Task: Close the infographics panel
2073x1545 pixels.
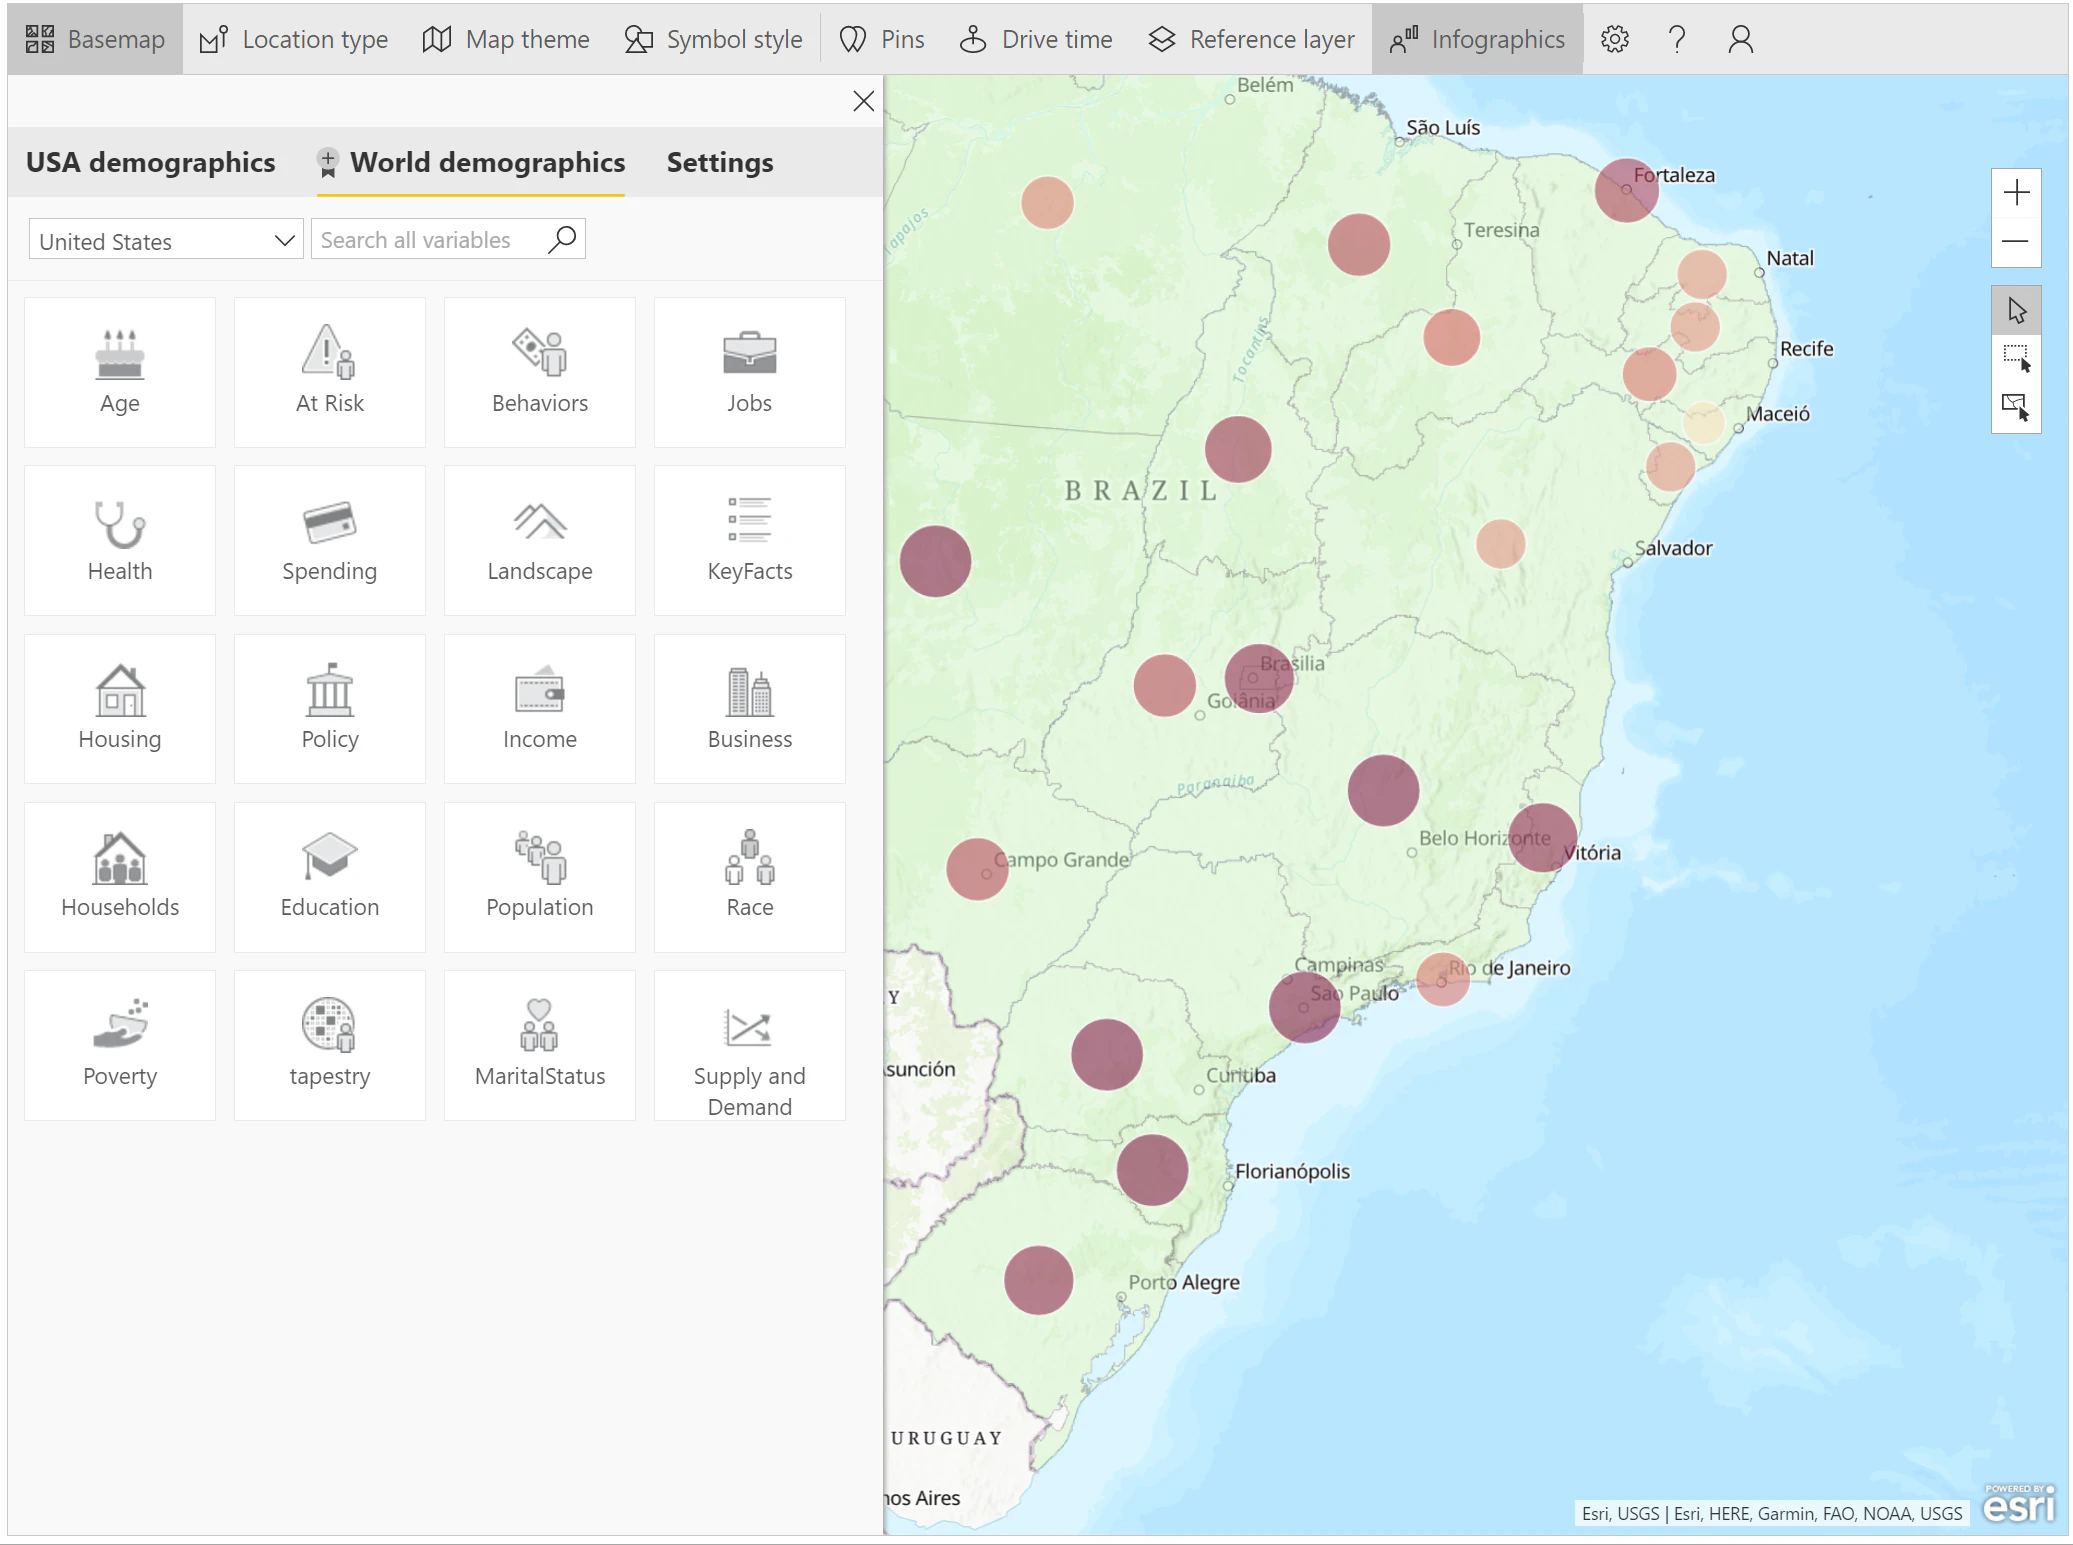Action: 864,101
